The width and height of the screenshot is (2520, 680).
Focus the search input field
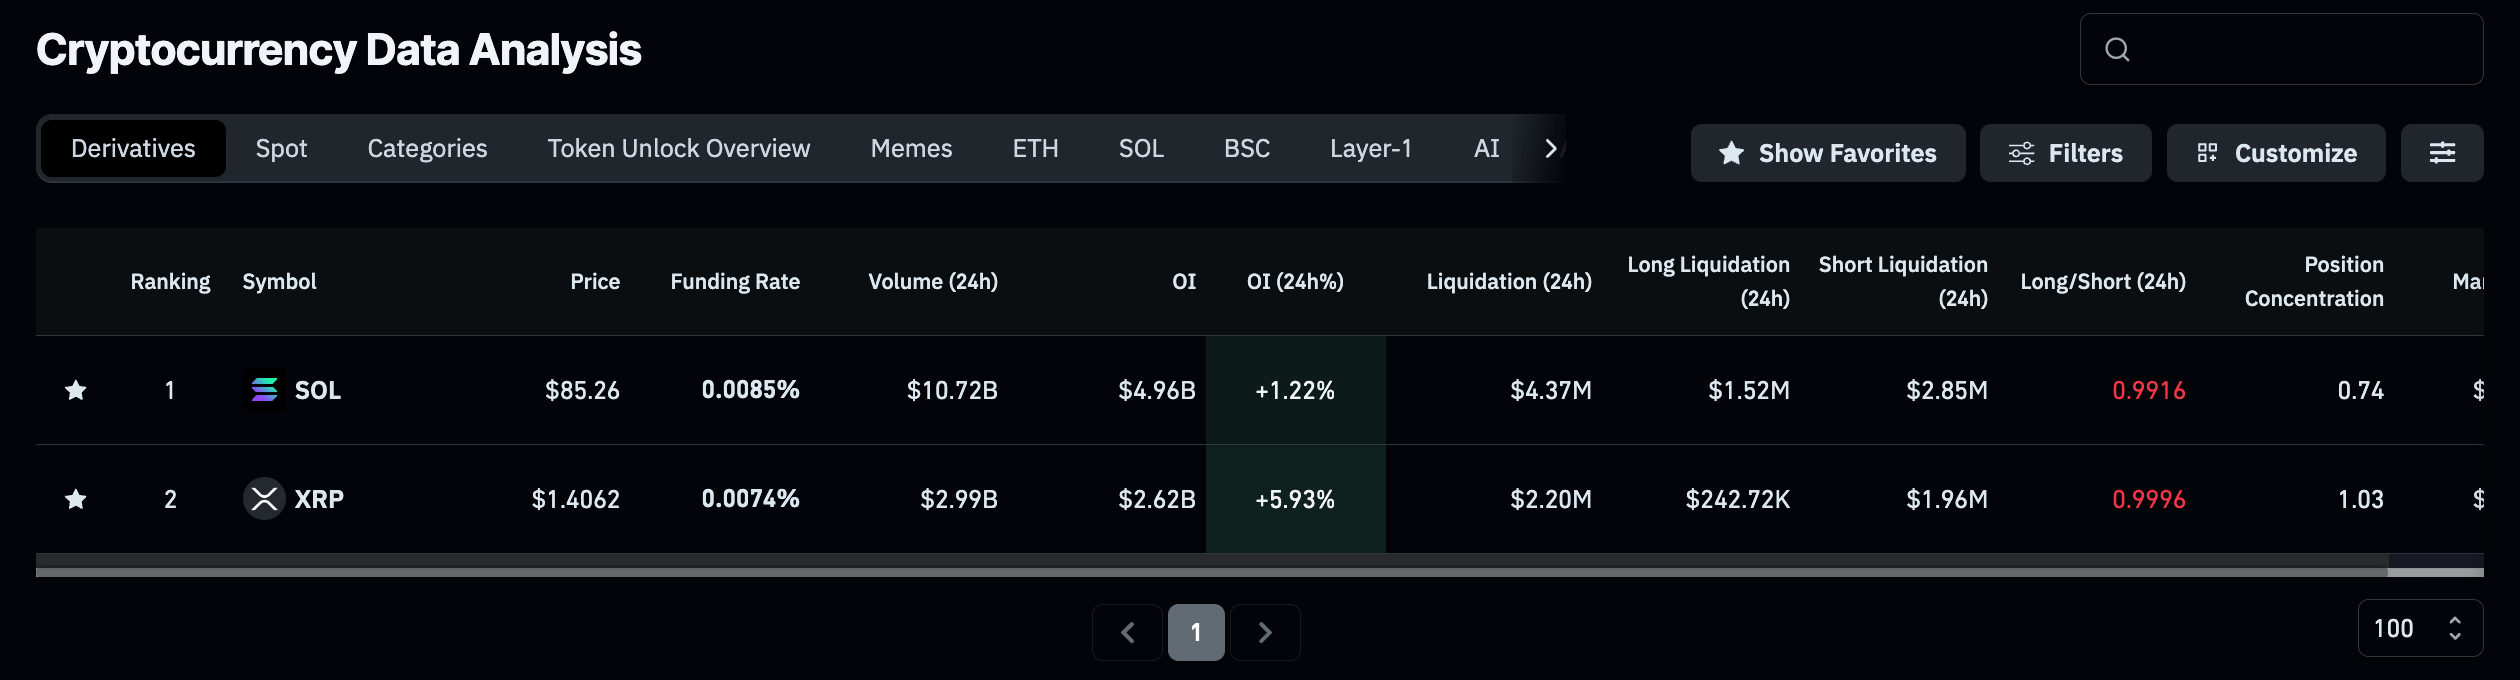2300,49
